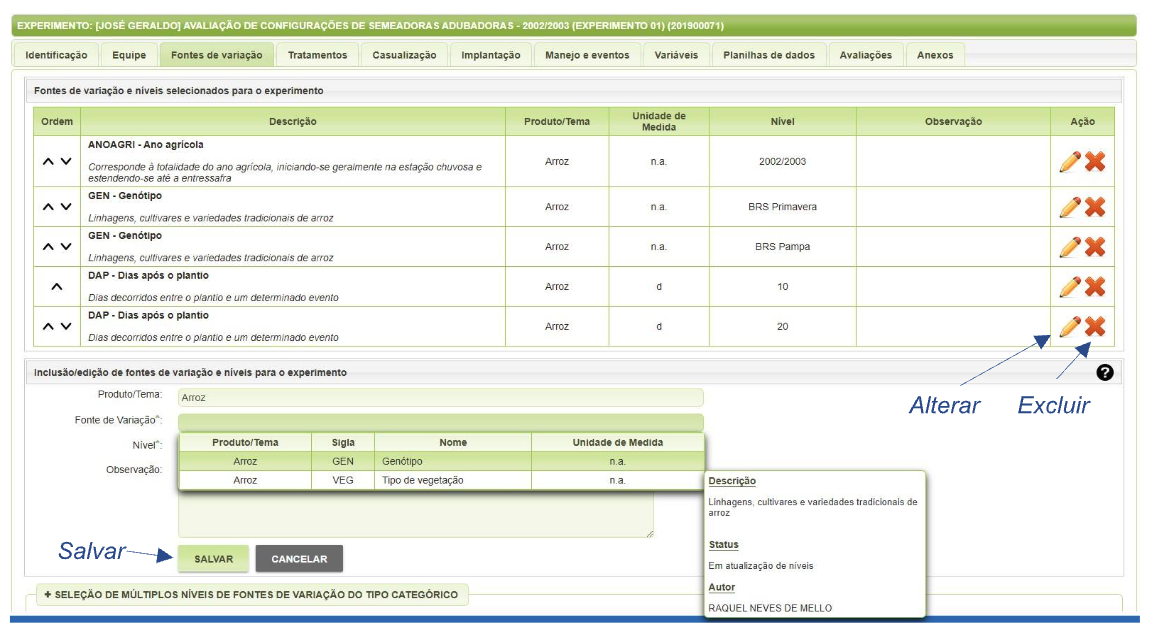Delete the BRS Primavera row

pos(1095,207)
